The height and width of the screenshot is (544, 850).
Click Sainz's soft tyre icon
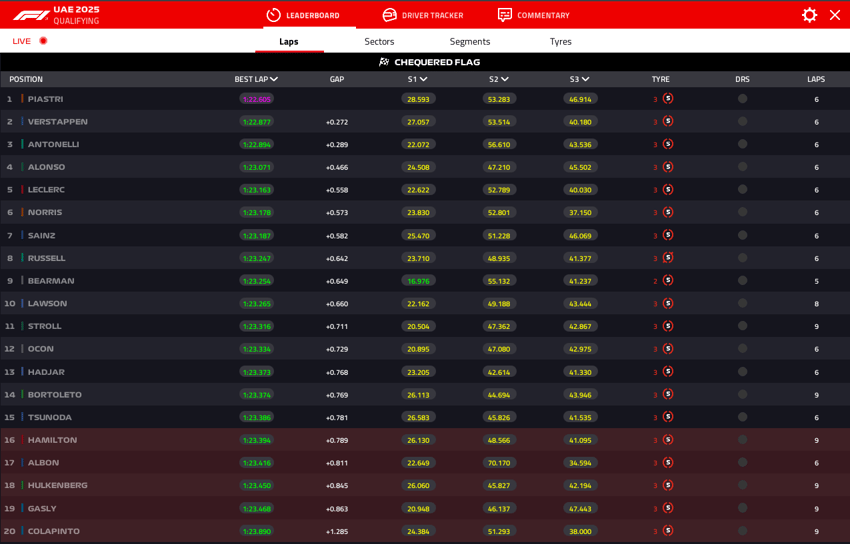[x=668, y=235]
